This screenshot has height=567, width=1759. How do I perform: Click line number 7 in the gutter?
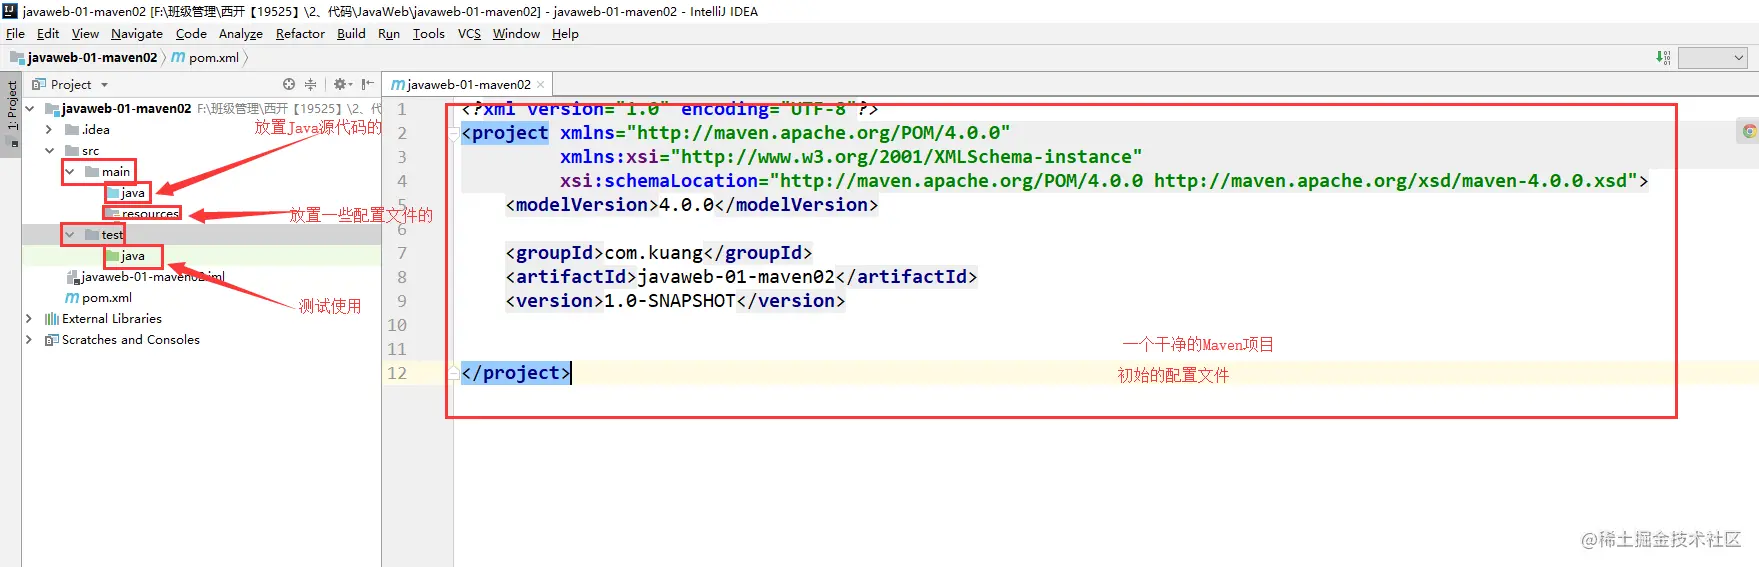tap(402, 253)
